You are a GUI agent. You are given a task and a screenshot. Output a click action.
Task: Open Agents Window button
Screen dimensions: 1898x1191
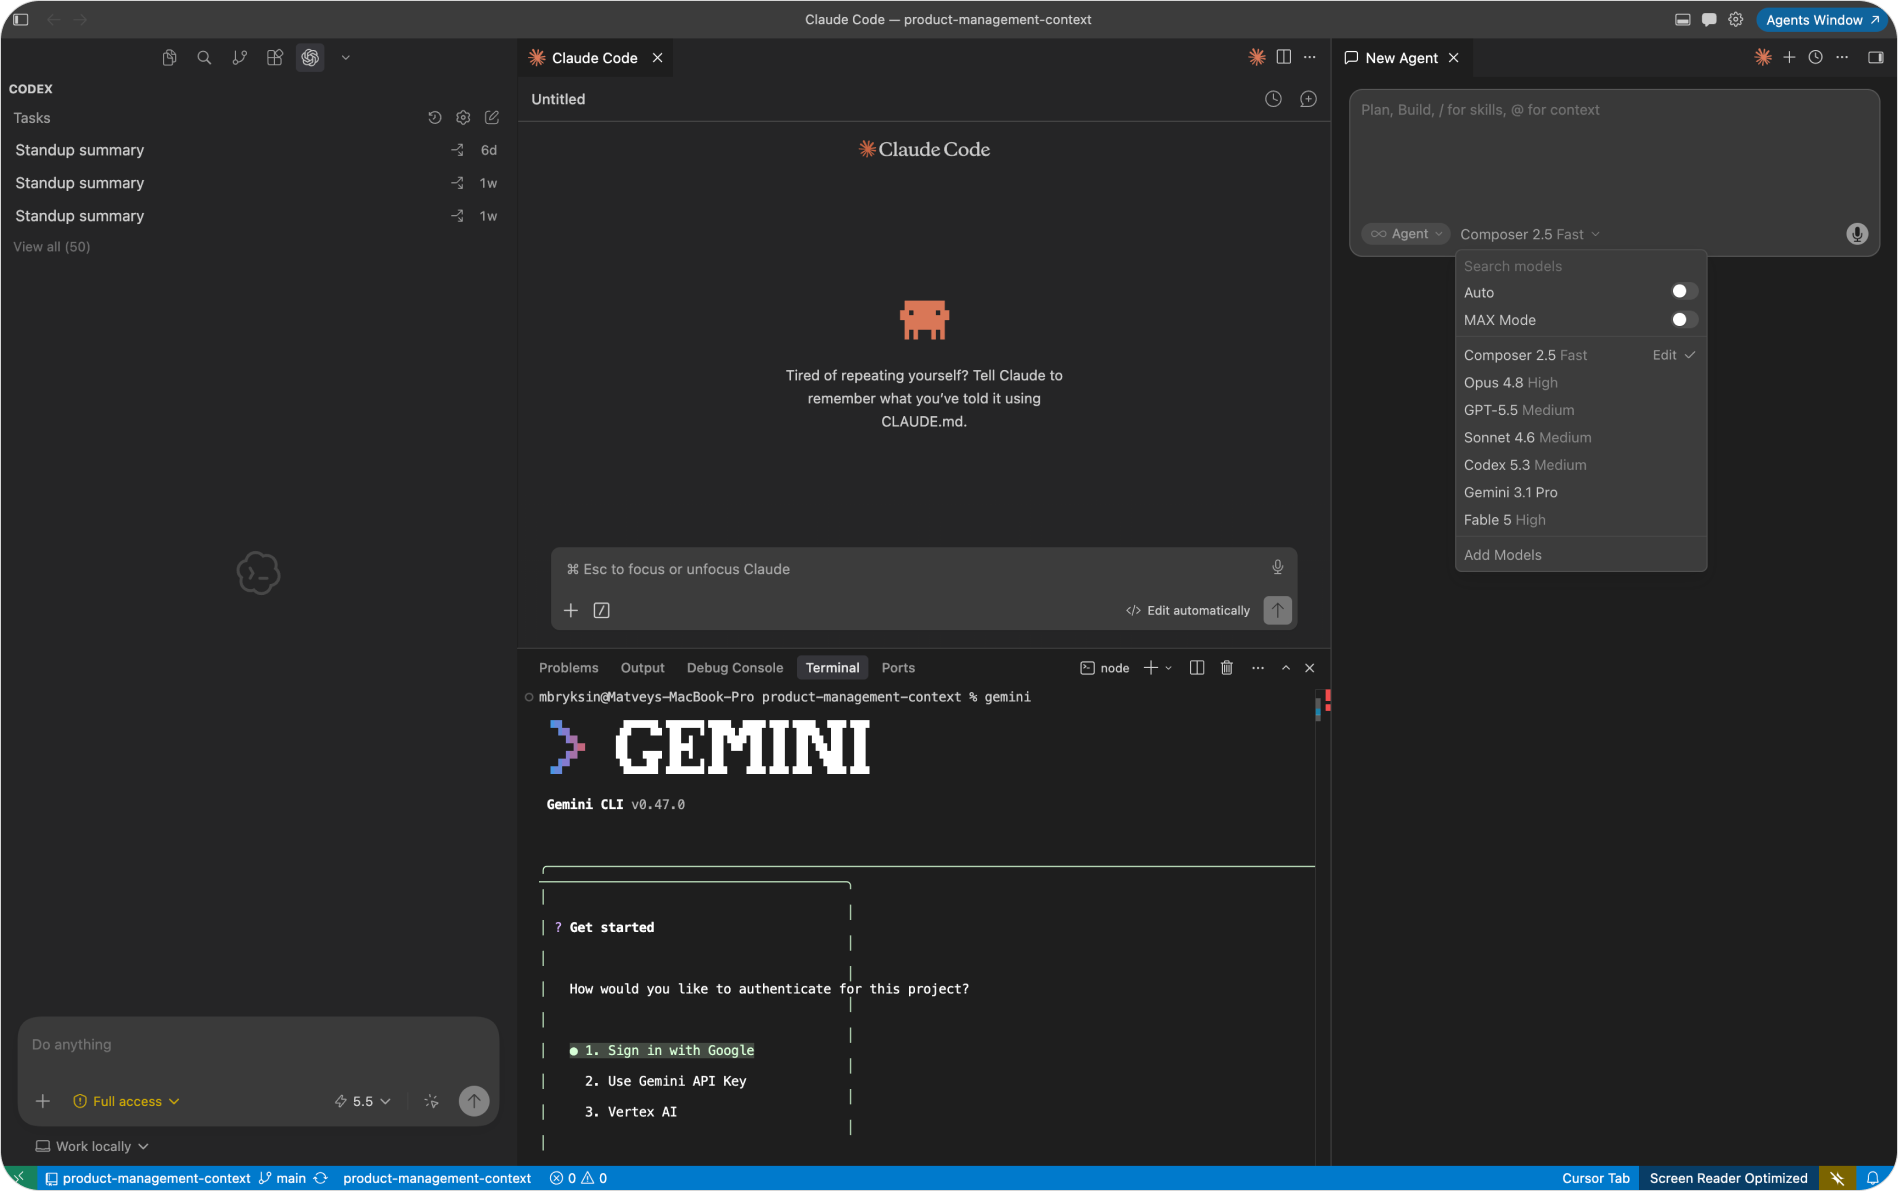click(1822, 19)
